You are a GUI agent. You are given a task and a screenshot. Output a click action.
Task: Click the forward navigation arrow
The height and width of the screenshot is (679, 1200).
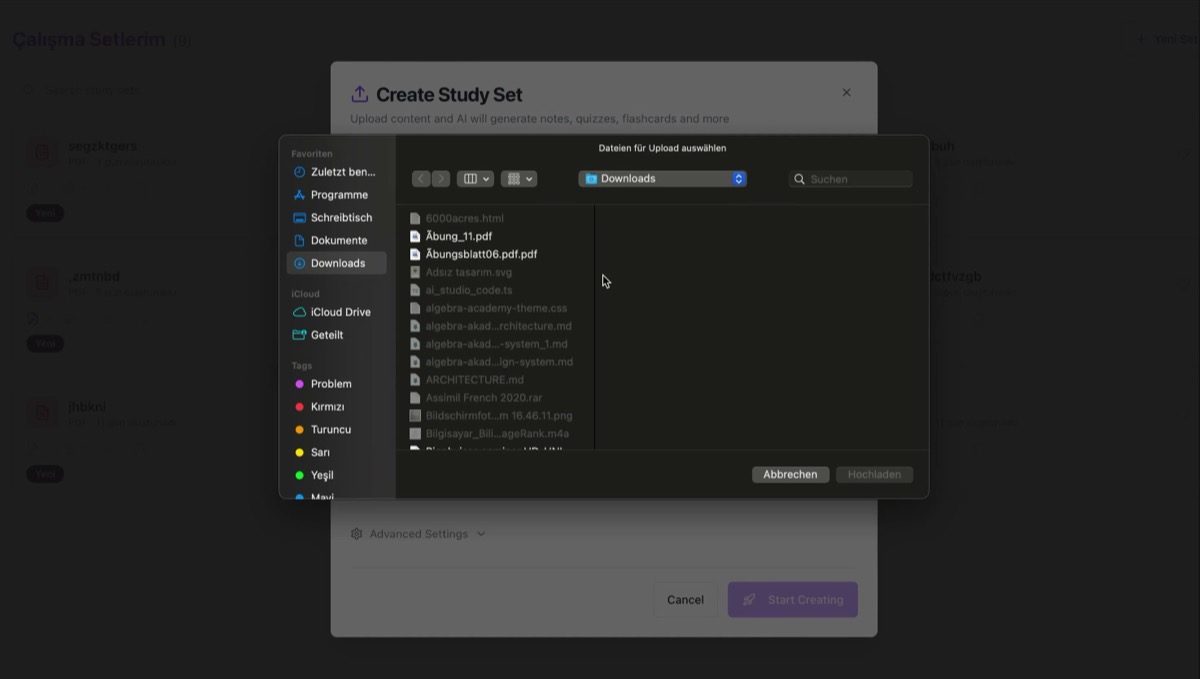(441, 179)
